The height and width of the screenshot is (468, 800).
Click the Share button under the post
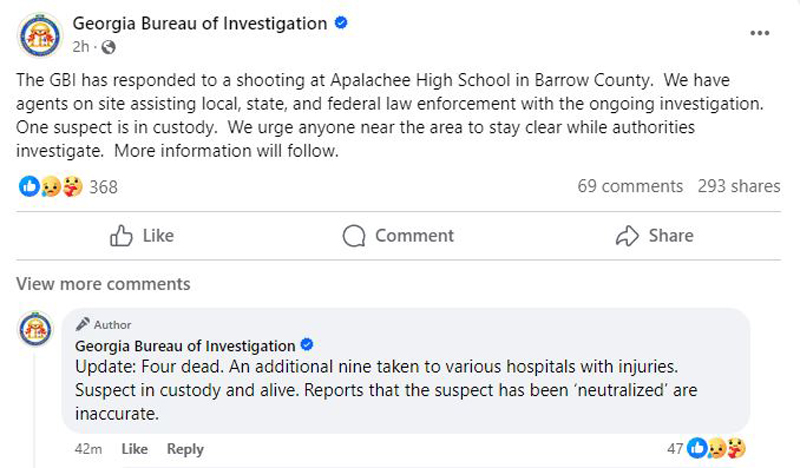655,236
